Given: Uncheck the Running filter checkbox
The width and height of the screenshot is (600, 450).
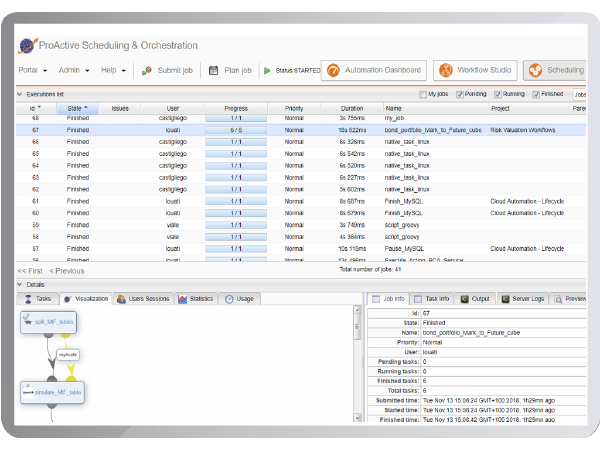Looking at the screenshot, I should pyautogui.click(x=497, y=94).
